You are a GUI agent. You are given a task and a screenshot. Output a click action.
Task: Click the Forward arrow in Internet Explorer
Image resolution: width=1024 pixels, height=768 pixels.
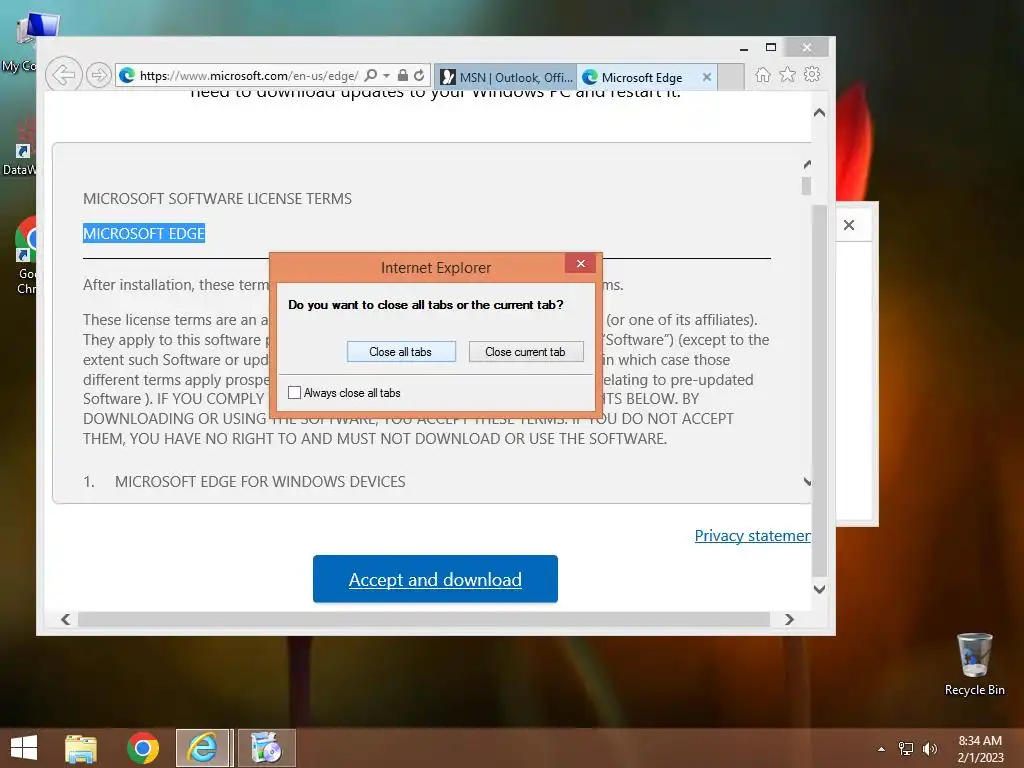click(x=99, y=75)
